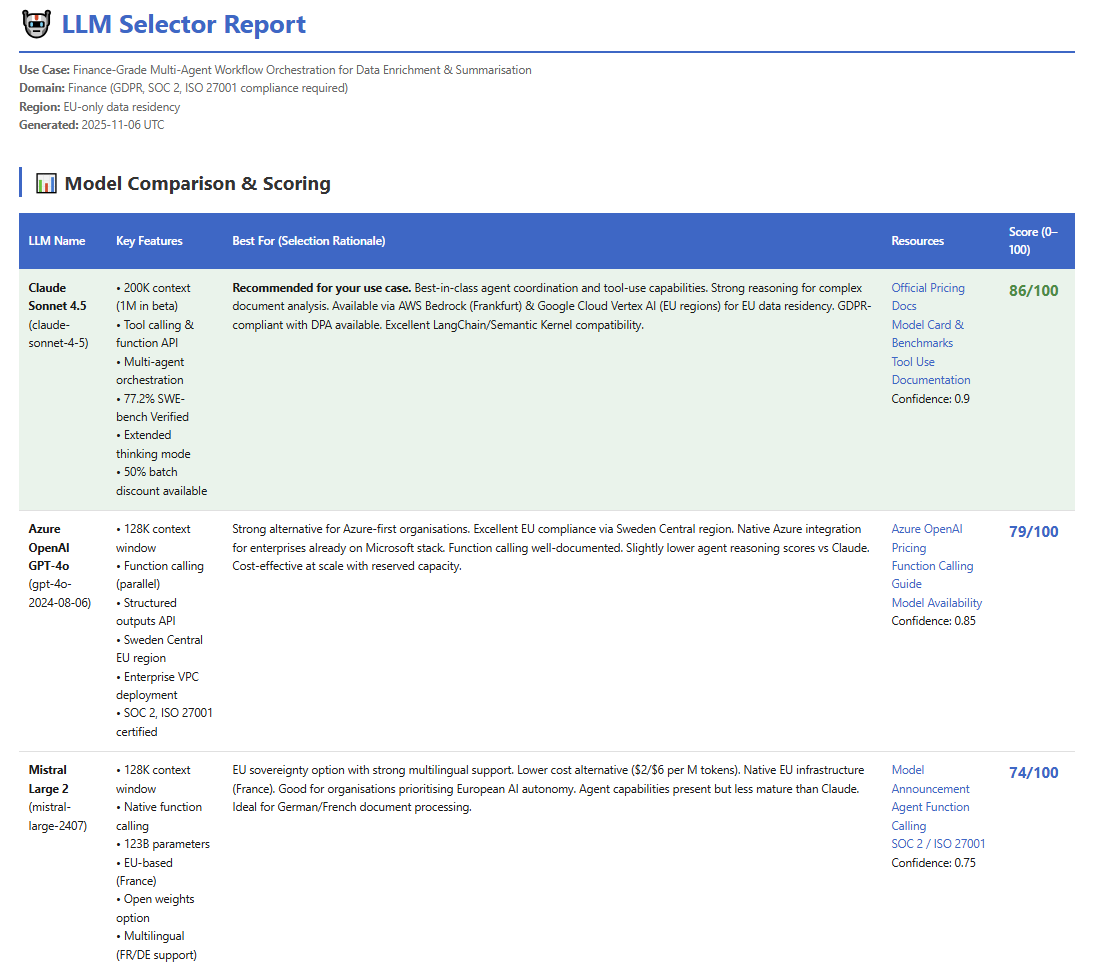The height and width of the screenshot is (970, 1101).
Task: Click the Structured outputs API bullet
Action: 146,612
